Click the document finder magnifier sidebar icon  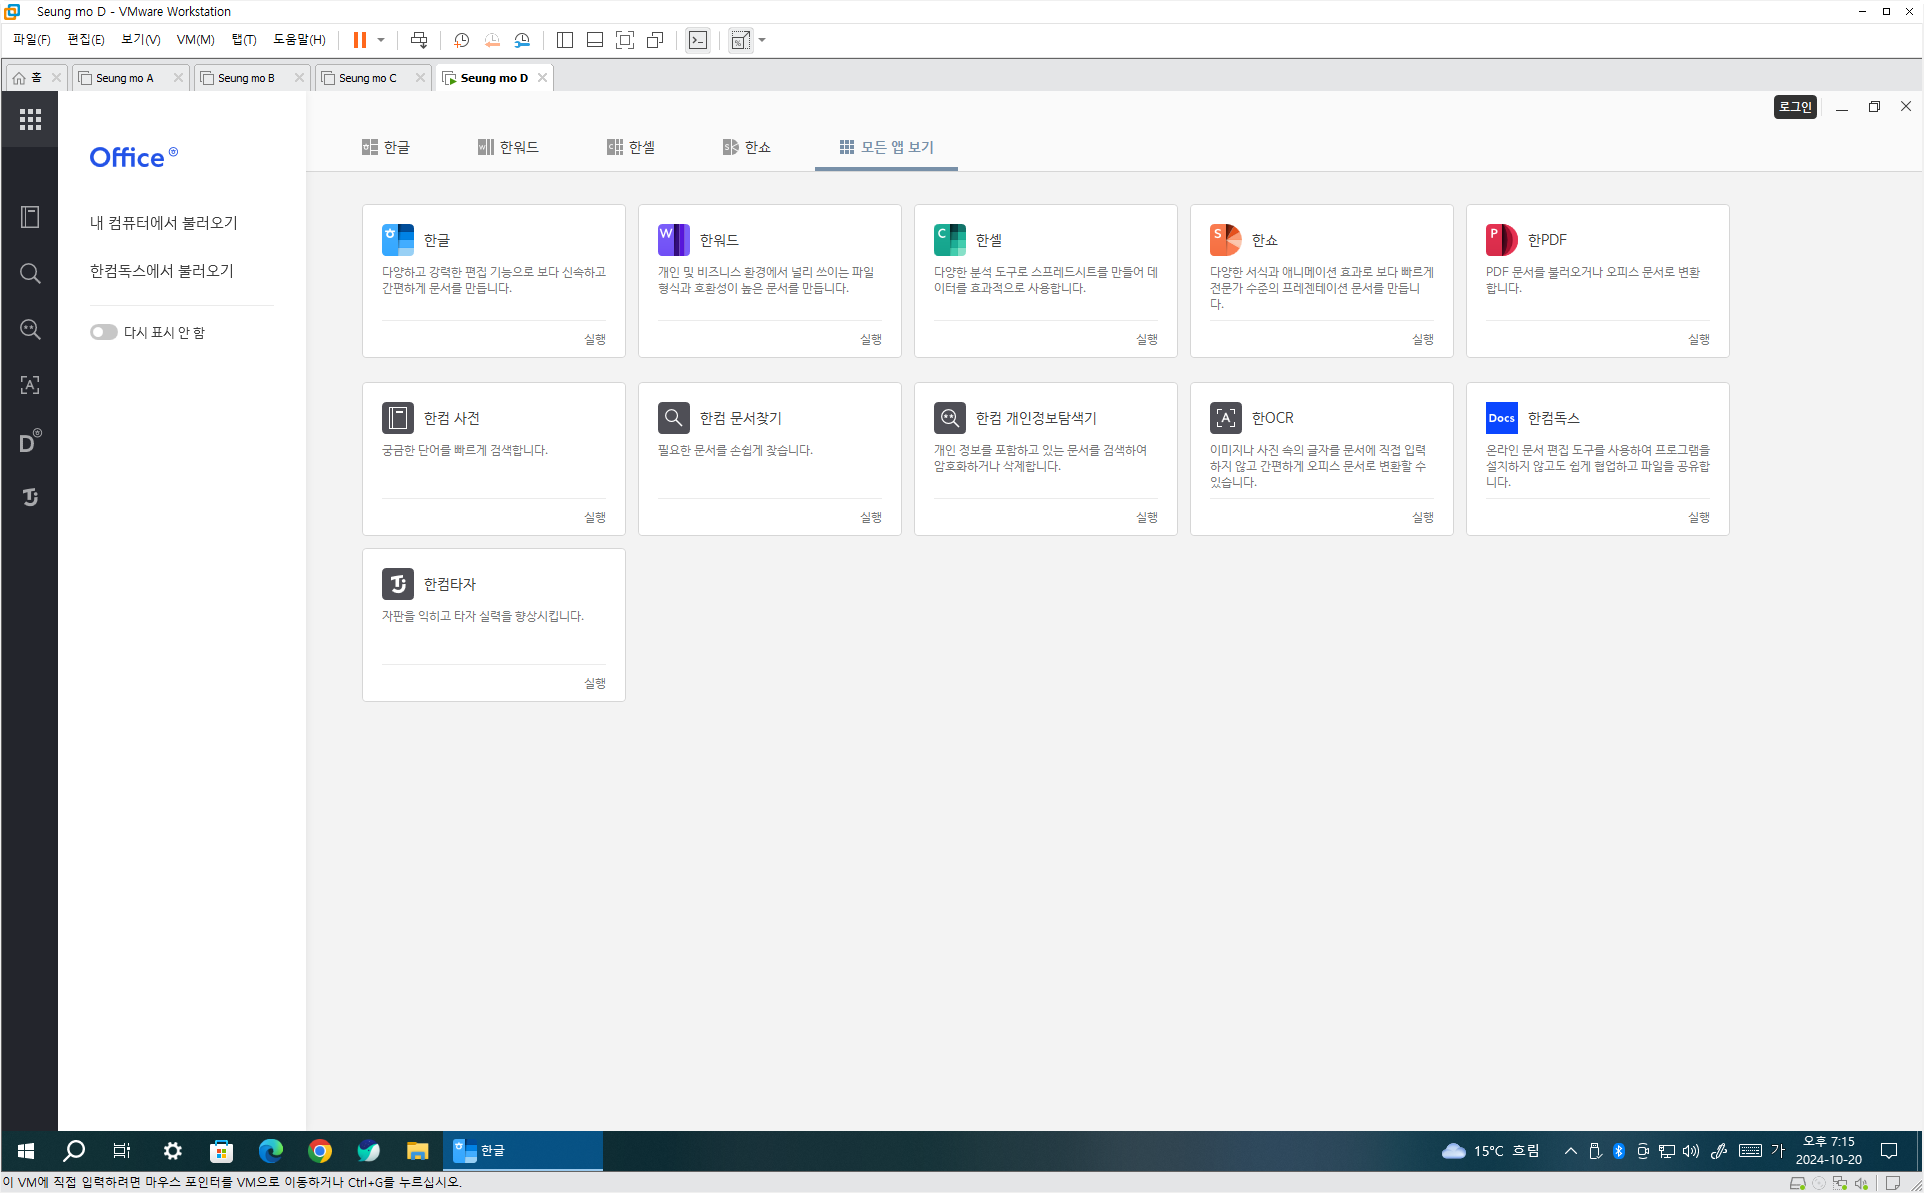(x=30, y=274)
